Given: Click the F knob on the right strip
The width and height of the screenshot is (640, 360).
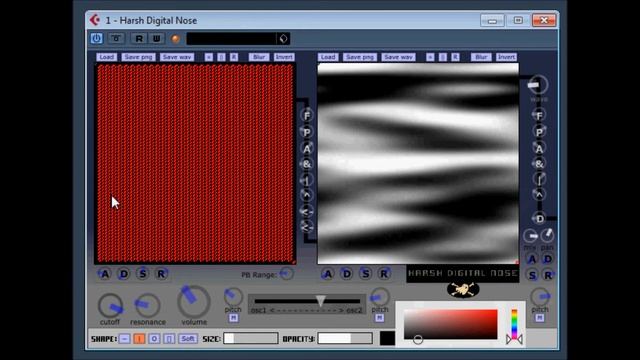Looking at the screenshot, I should (539, 116).
